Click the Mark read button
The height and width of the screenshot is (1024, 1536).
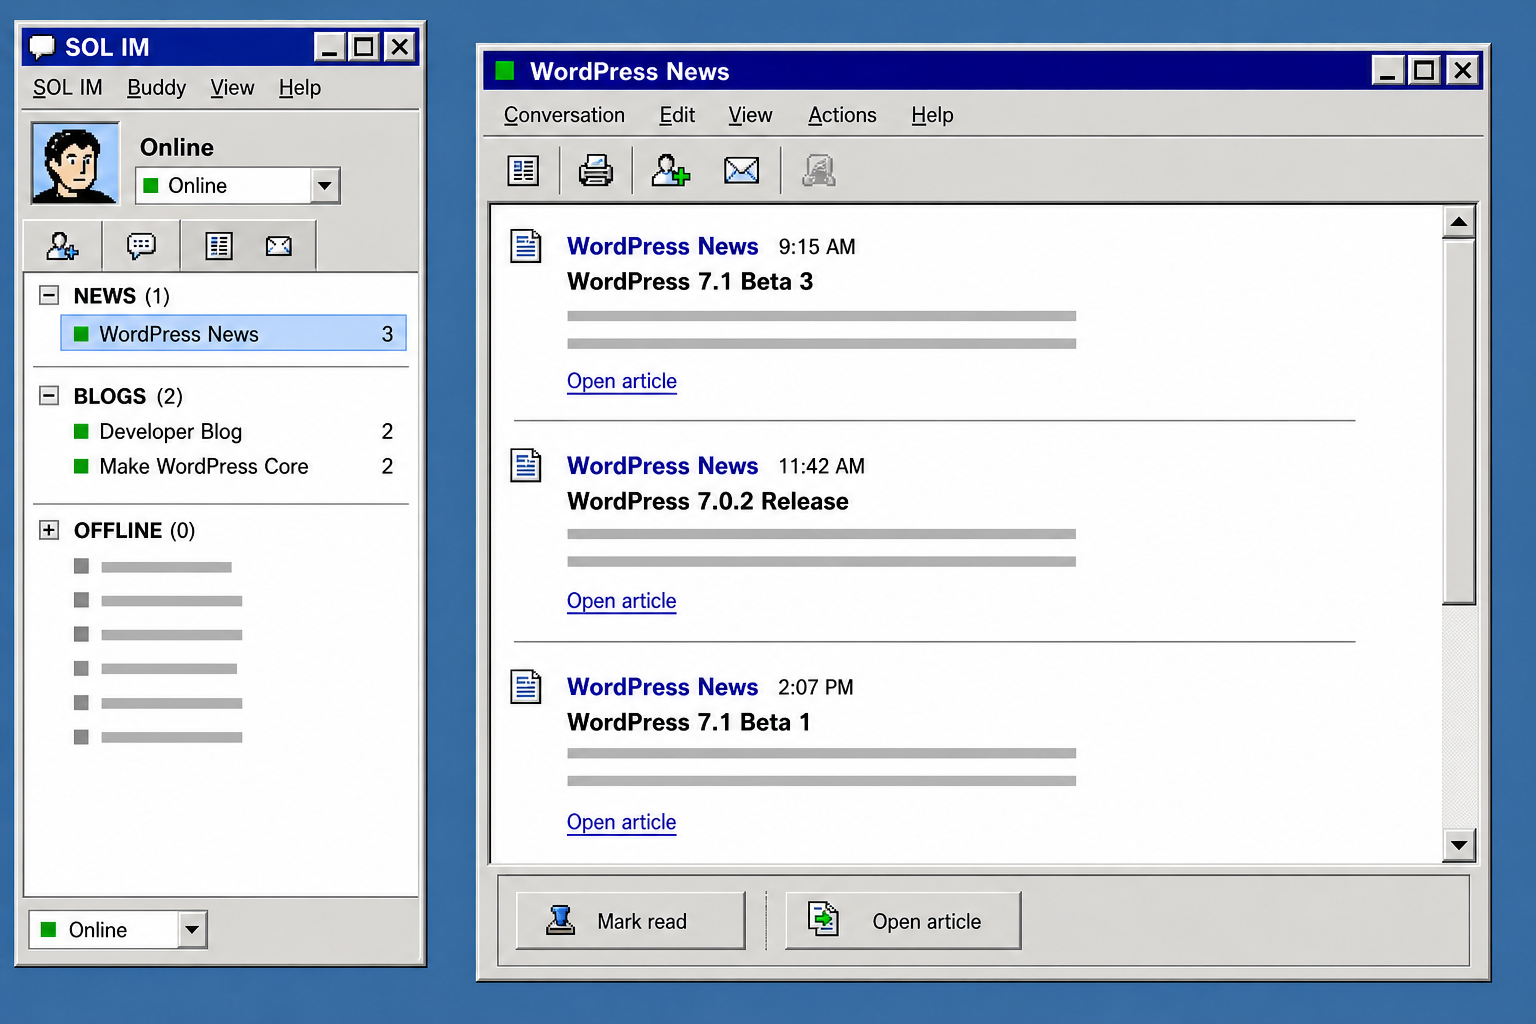[x=631, y=921]
